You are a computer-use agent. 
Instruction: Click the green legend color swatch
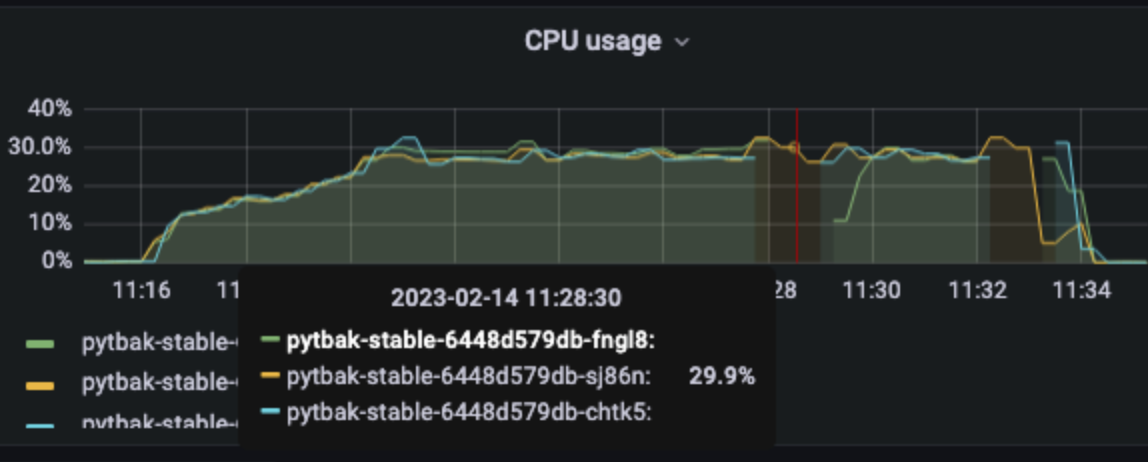tap(40, 343)
